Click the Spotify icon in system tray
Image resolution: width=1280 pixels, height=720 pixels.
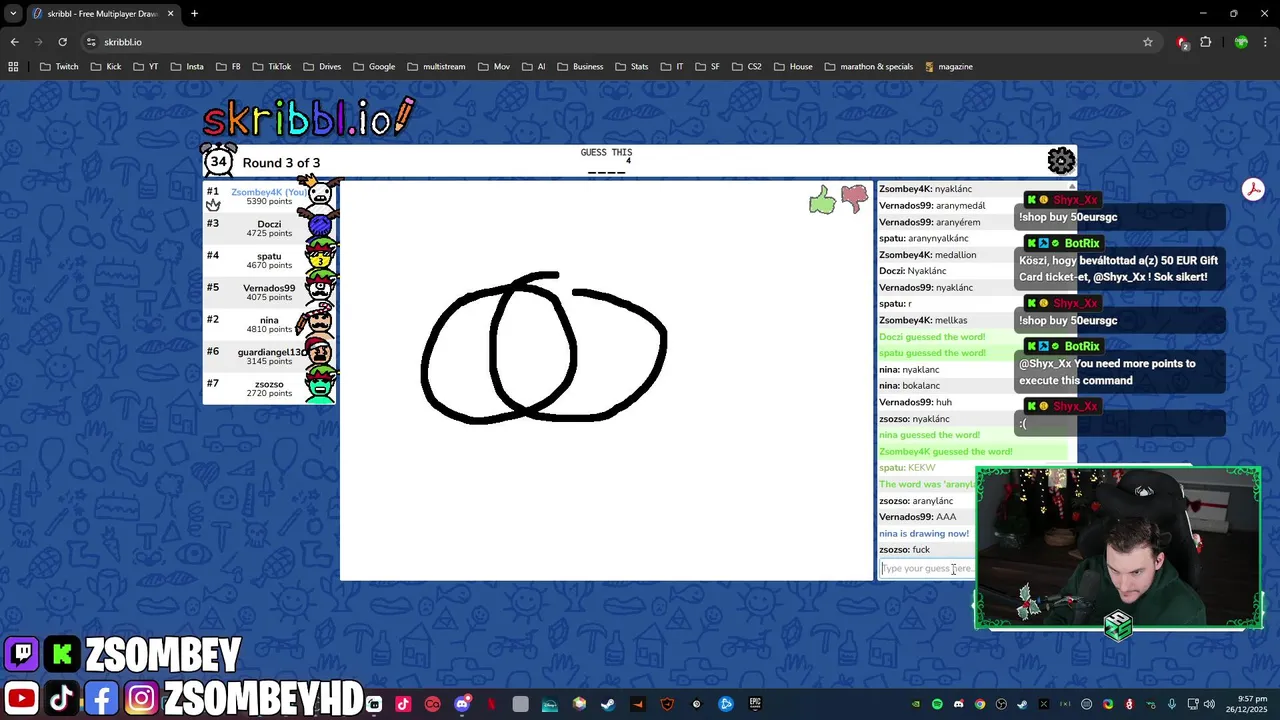pyautogui.click(x=937, y=704)
